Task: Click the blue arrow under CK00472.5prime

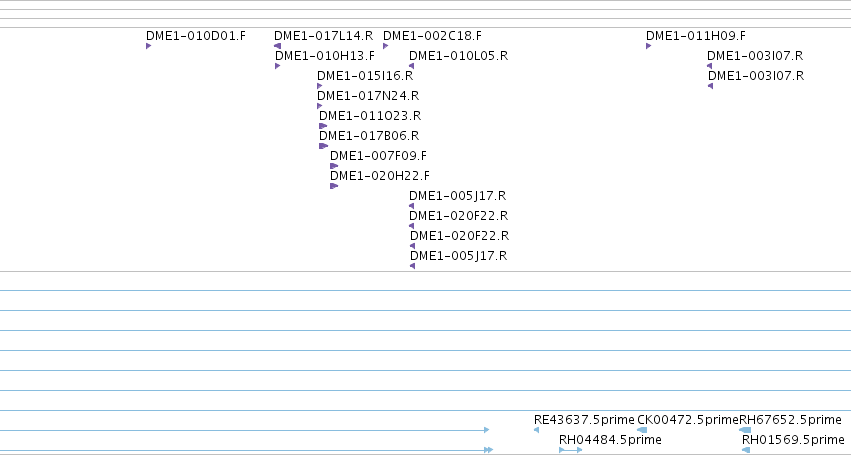Action: point(642,430)
